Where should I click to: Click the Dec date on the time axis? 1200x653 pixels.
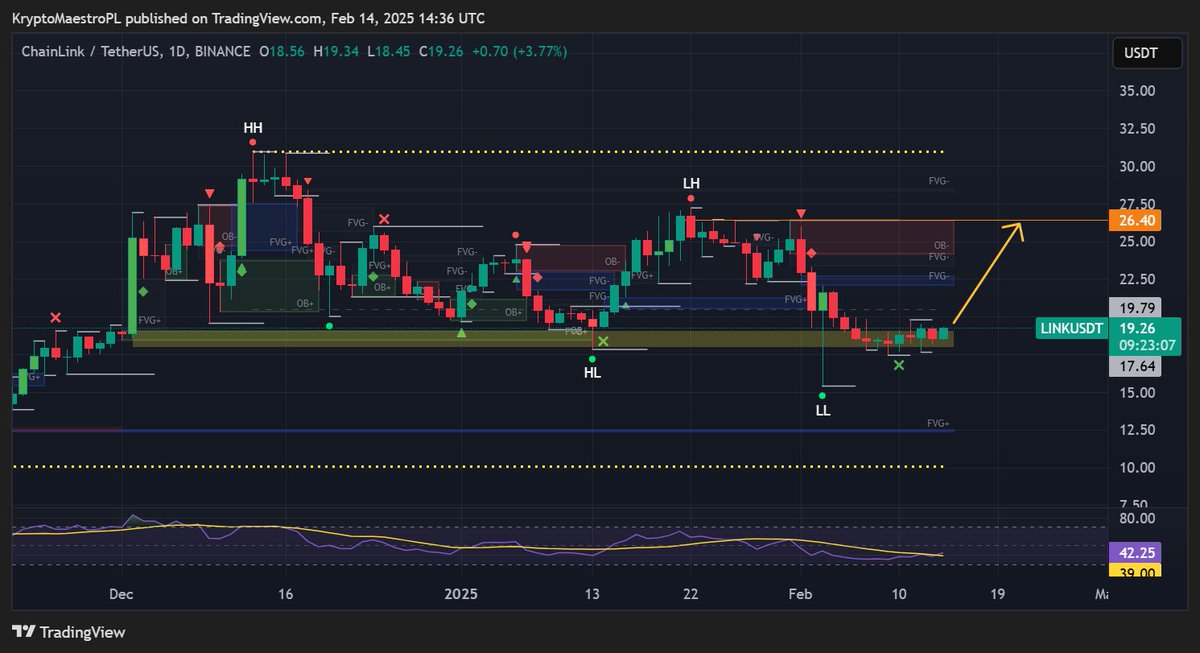point(121,594)
